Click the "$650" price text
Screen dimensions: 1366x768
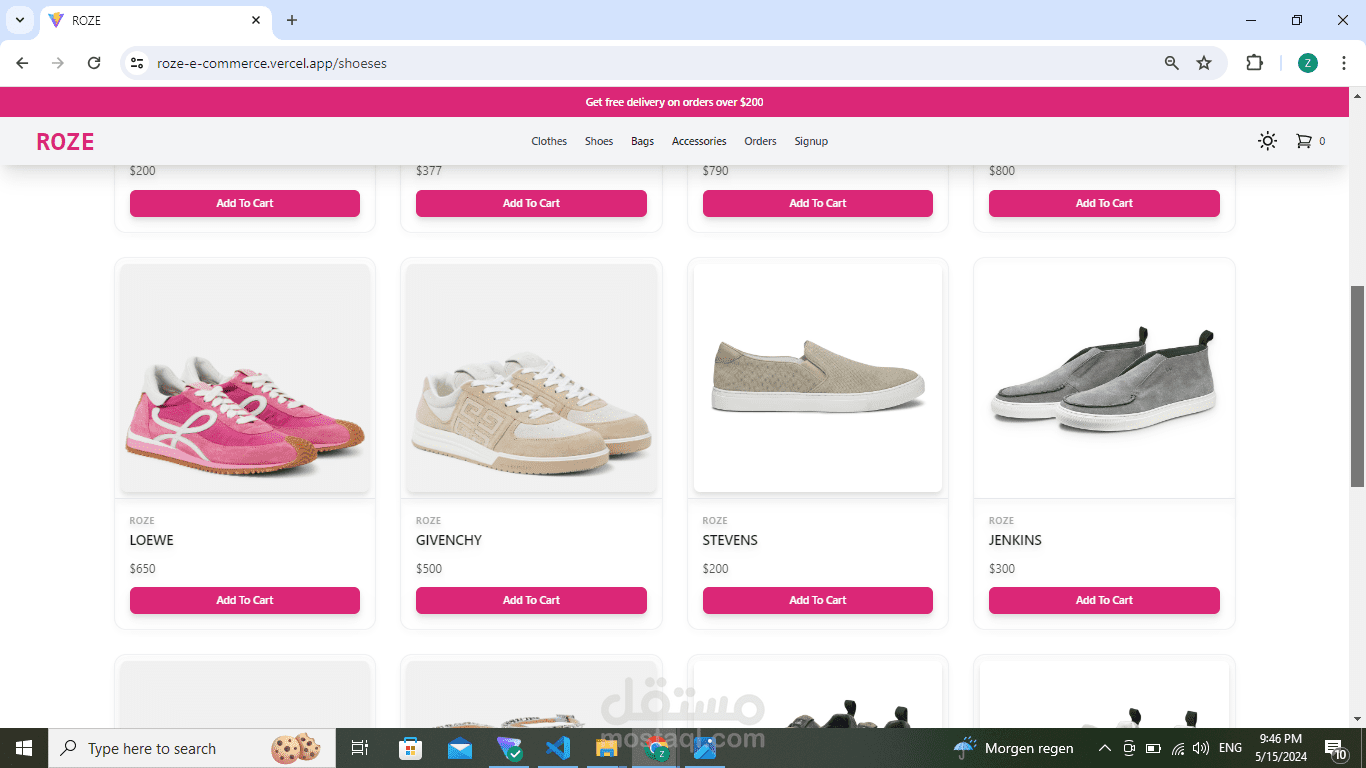click(x=143, y=569)
